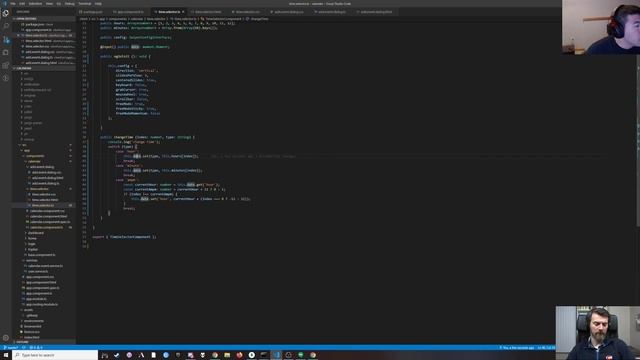The width and height of the screenshot is (640, 360).
Task: Collapse the Open Editors section header
Action: coord(44,19)
